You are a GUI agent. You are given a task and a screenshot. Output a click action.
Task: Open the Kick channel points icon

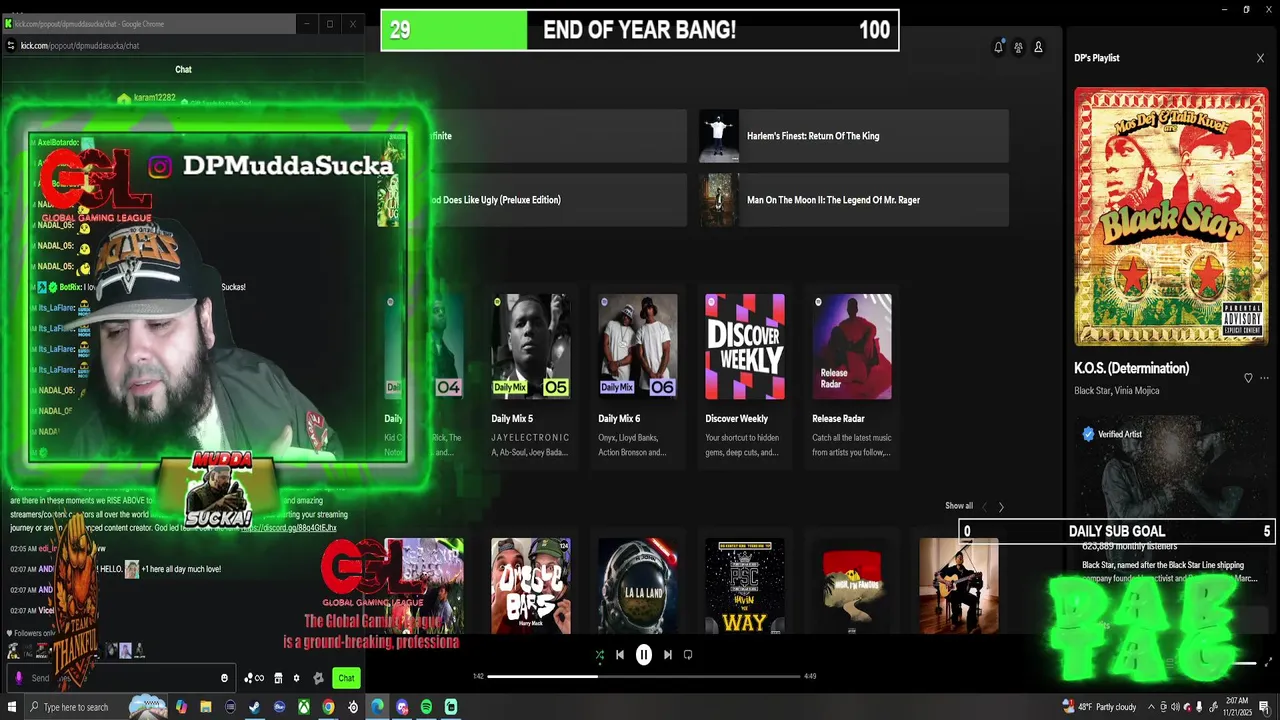(x=254, y=678)
